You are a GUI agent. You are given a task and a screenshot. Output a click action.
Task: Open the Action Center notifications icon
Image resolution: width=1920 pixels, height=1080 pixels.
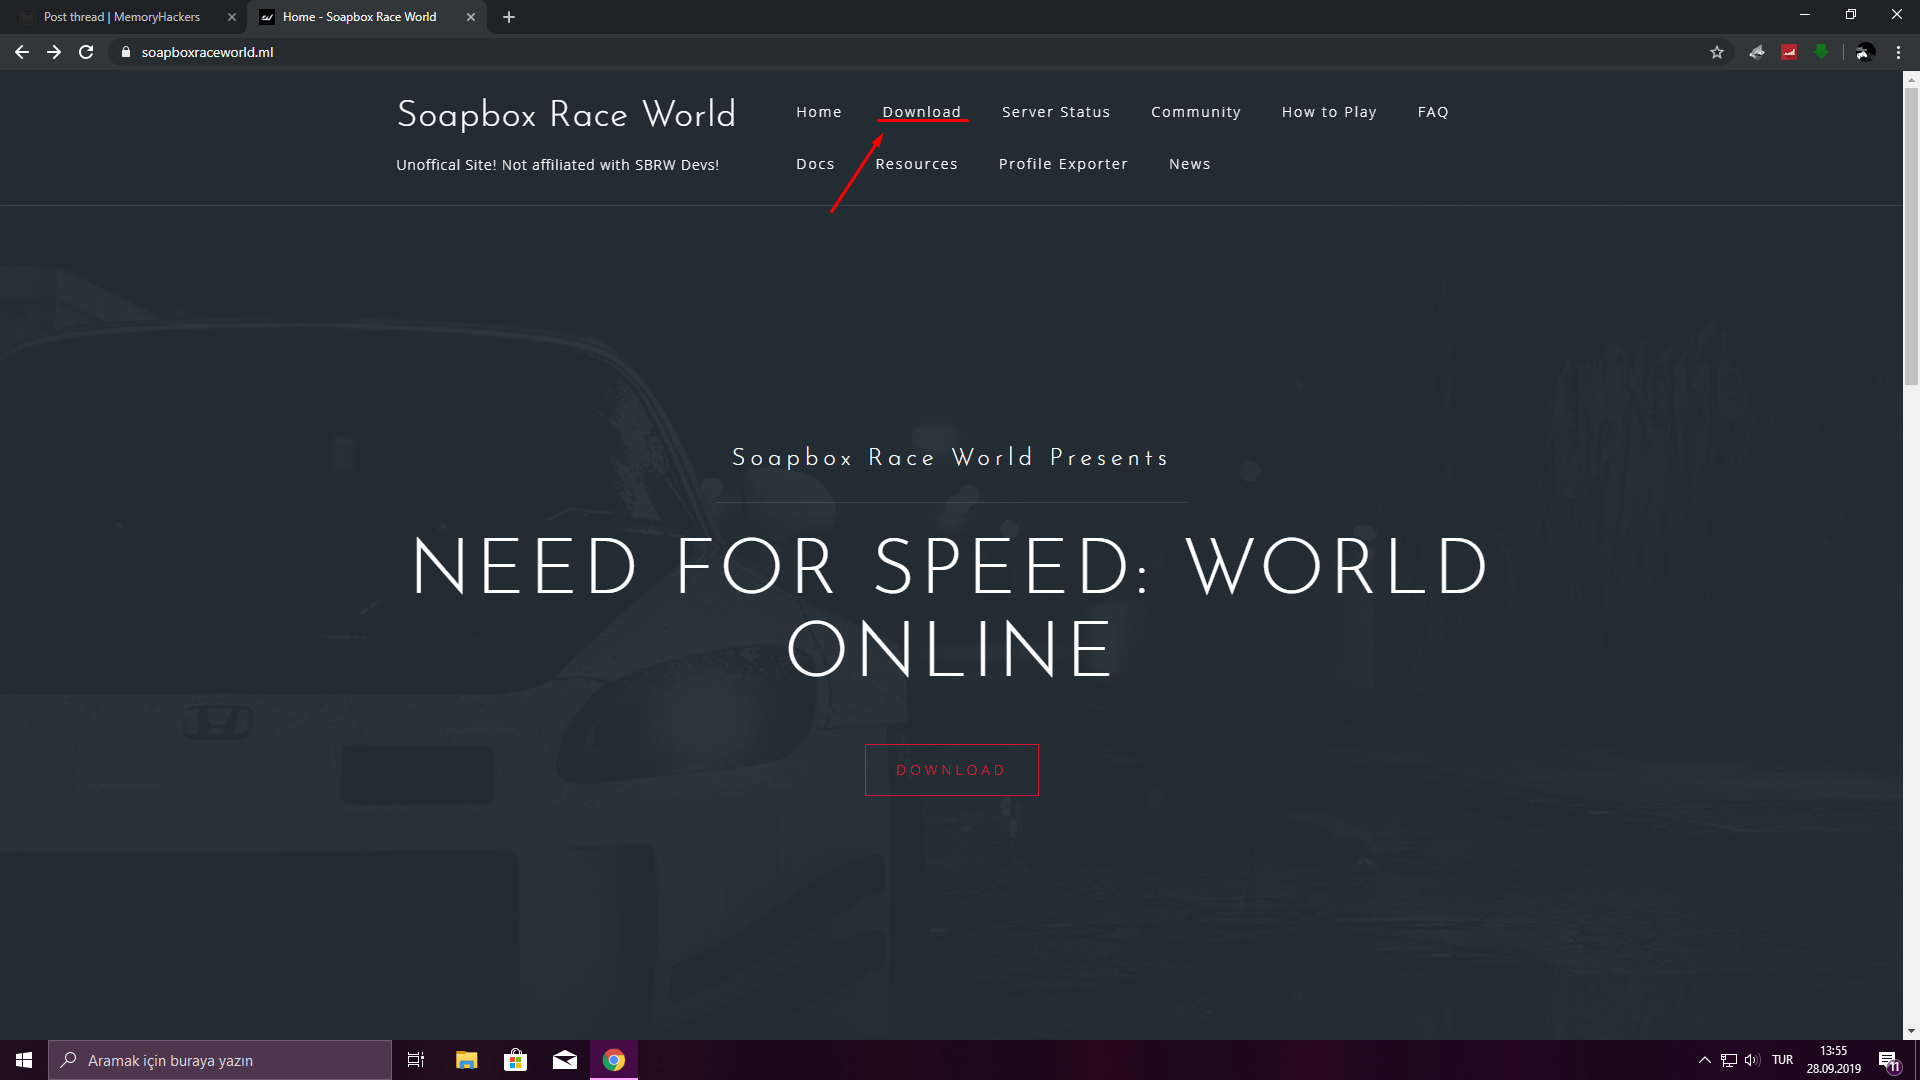click(x=1889, y=1060)
